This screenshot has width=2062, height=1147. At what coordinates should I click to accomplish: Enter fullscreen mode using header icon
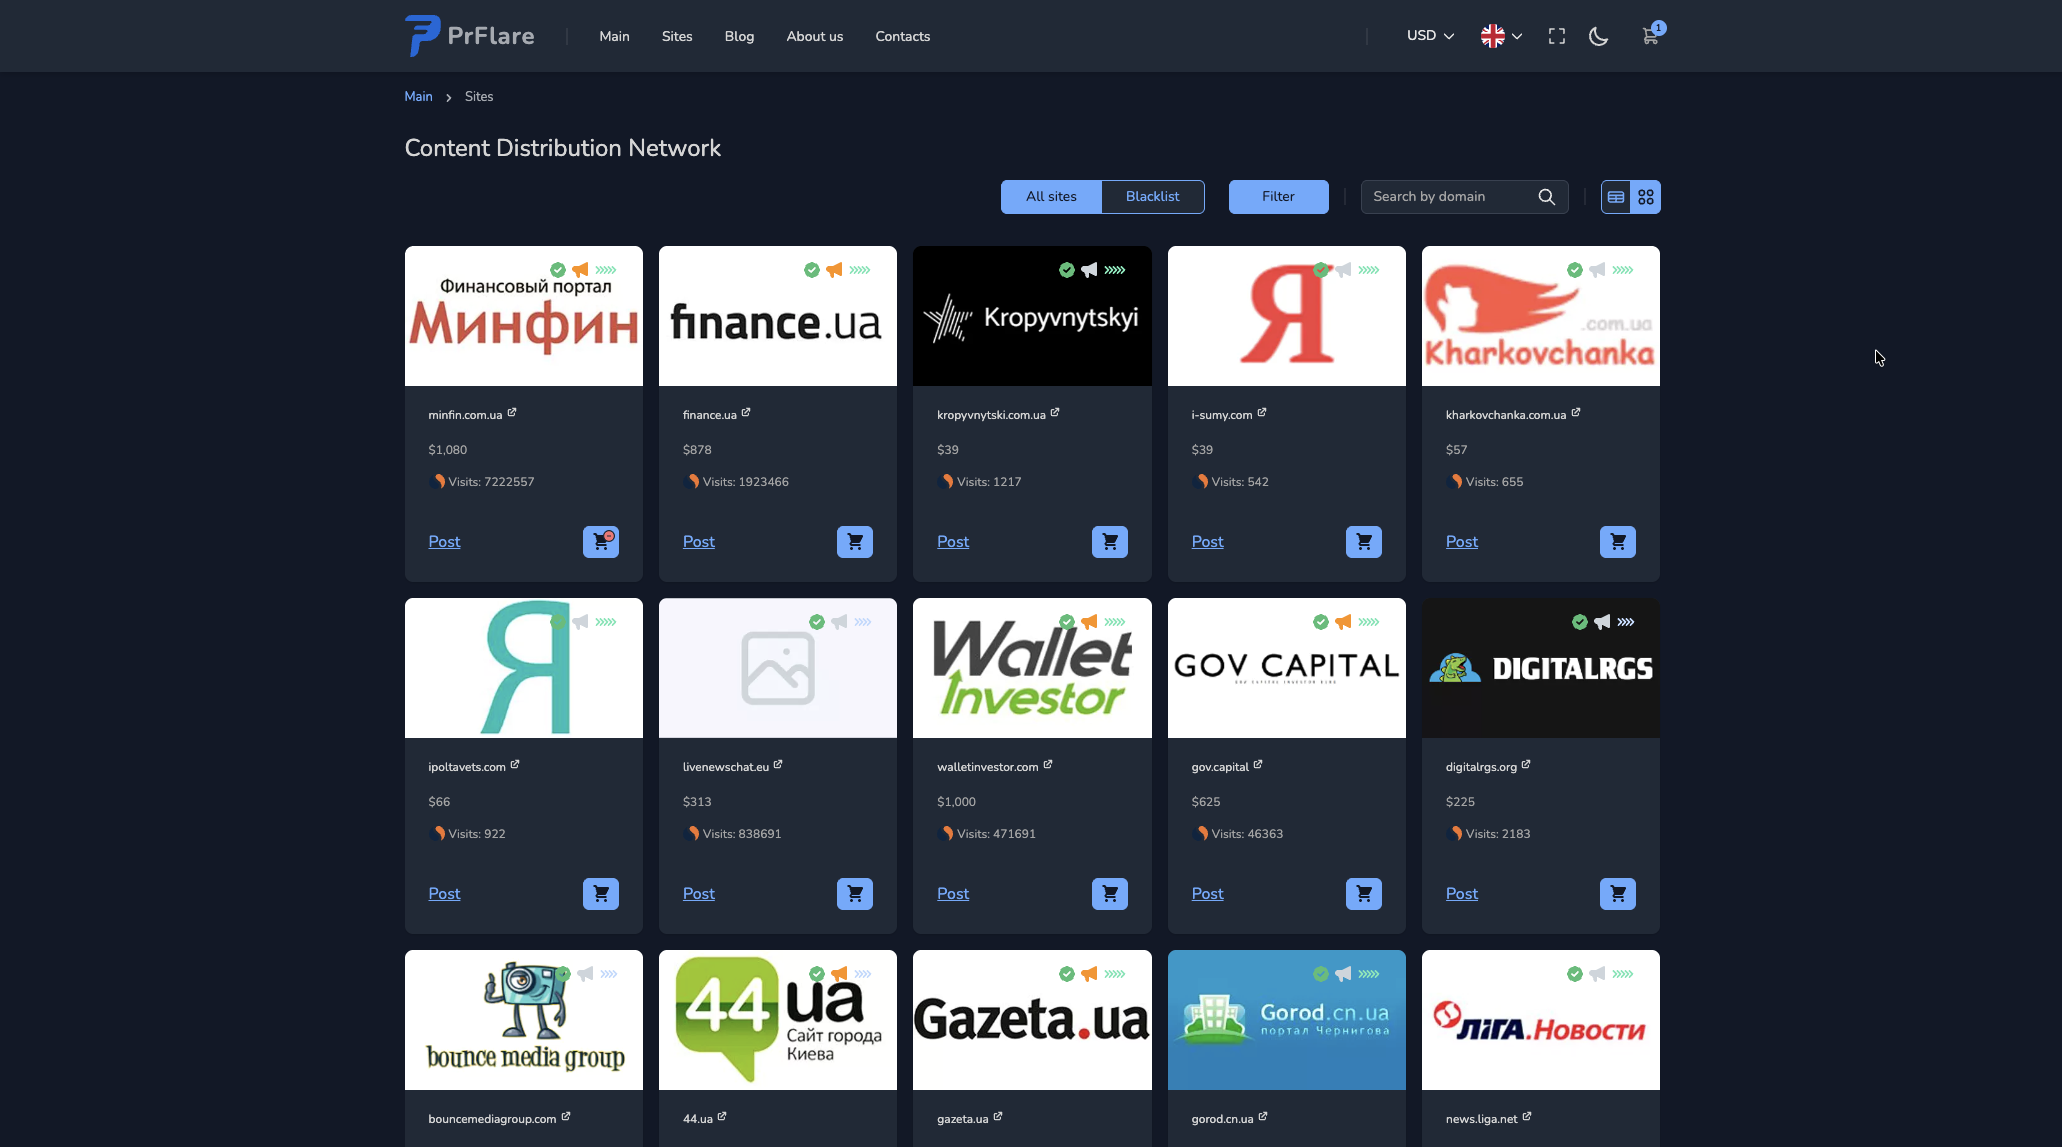click(x=1556, y=36)
